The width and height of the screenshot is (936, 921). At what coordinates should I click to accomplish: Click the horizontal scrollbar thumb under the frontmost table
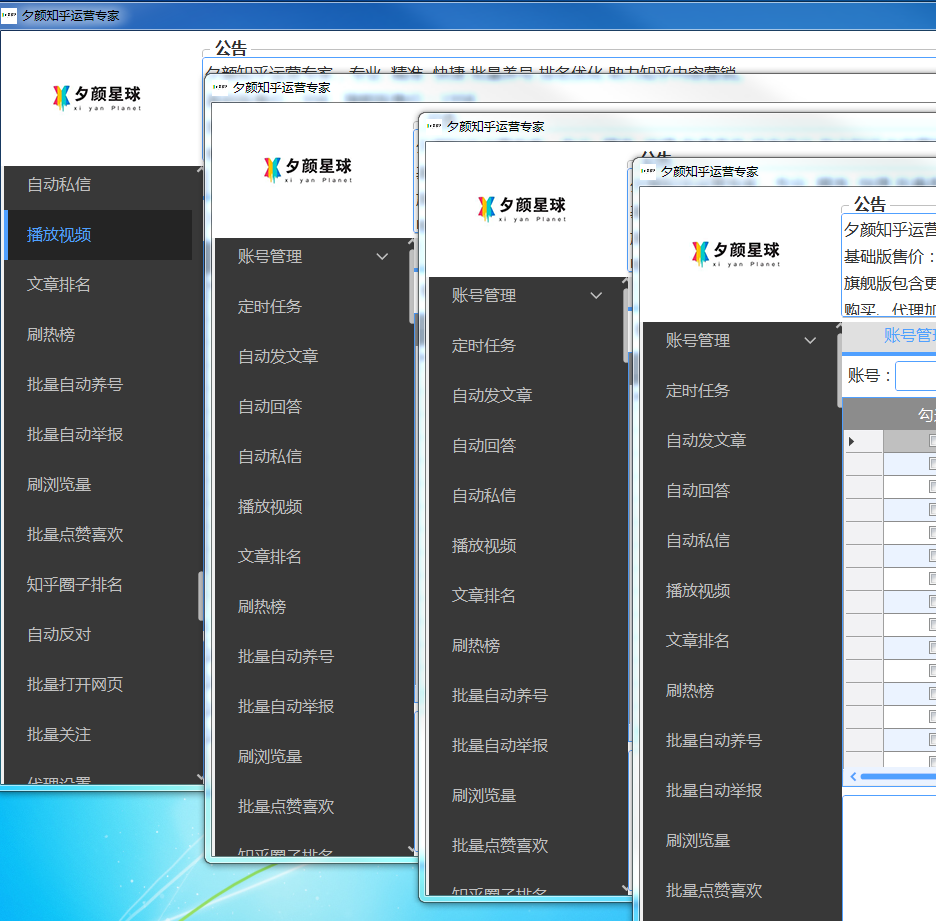[x=898, y=777]
